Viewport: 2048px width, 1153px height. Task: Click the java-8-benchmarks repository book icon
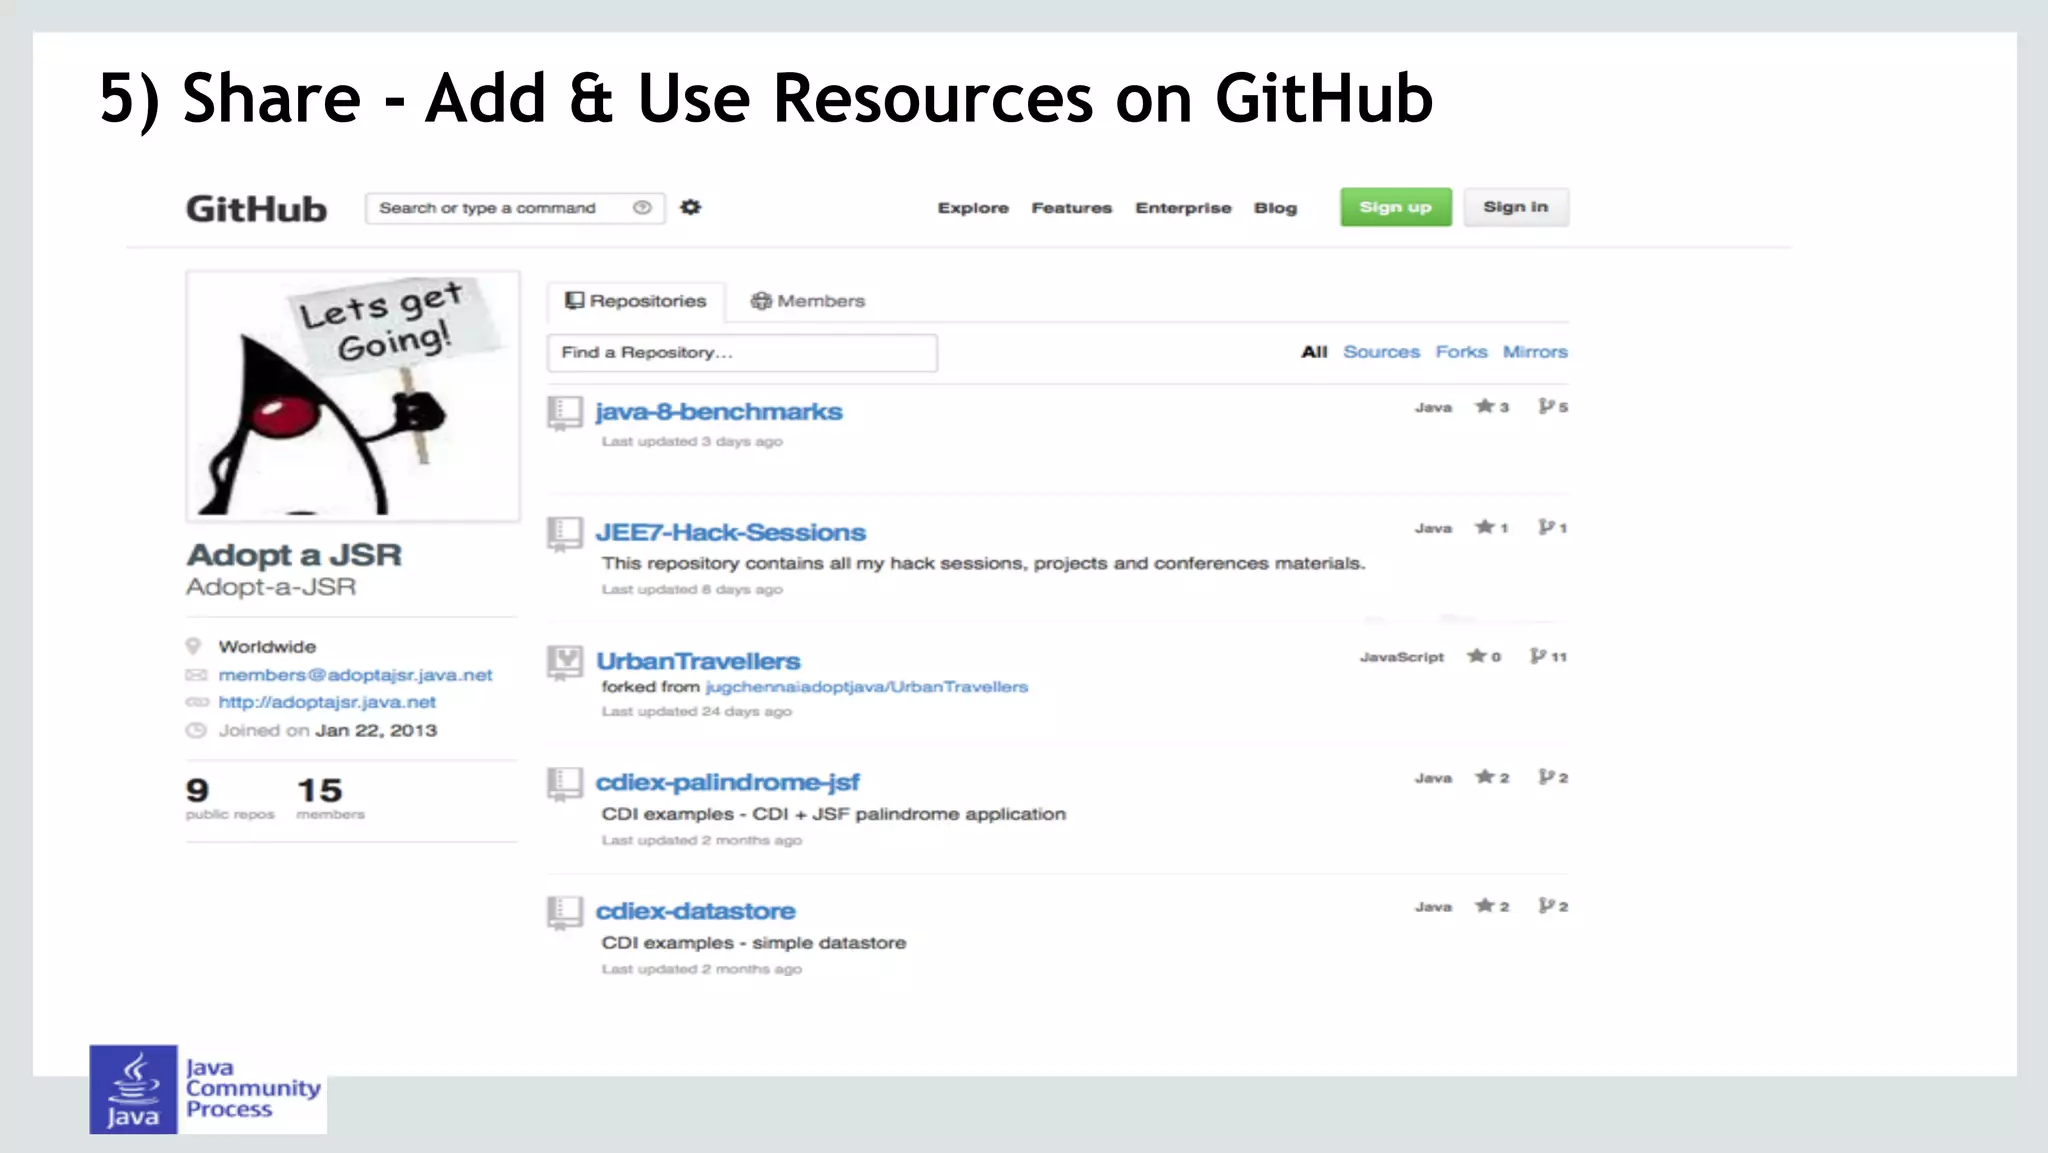[564, 412]
